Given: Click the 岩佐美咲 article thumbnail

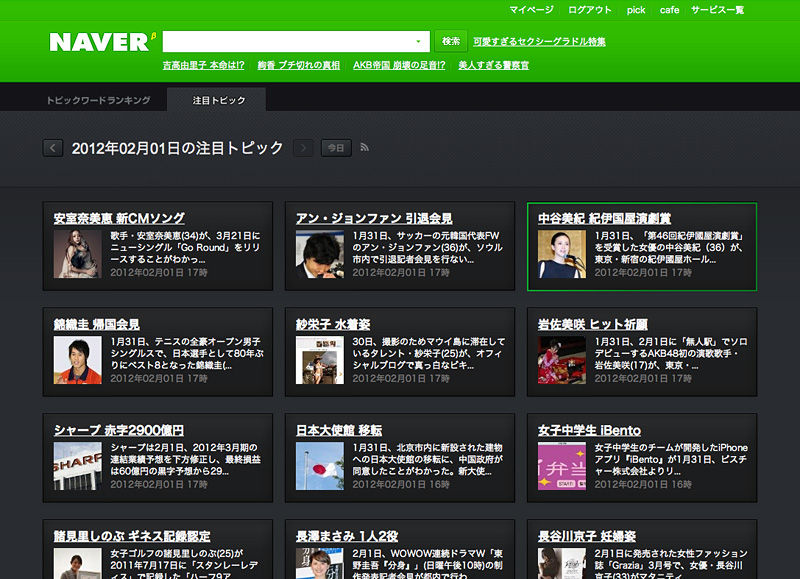Looking at the screenshot, I should (562, 360).
